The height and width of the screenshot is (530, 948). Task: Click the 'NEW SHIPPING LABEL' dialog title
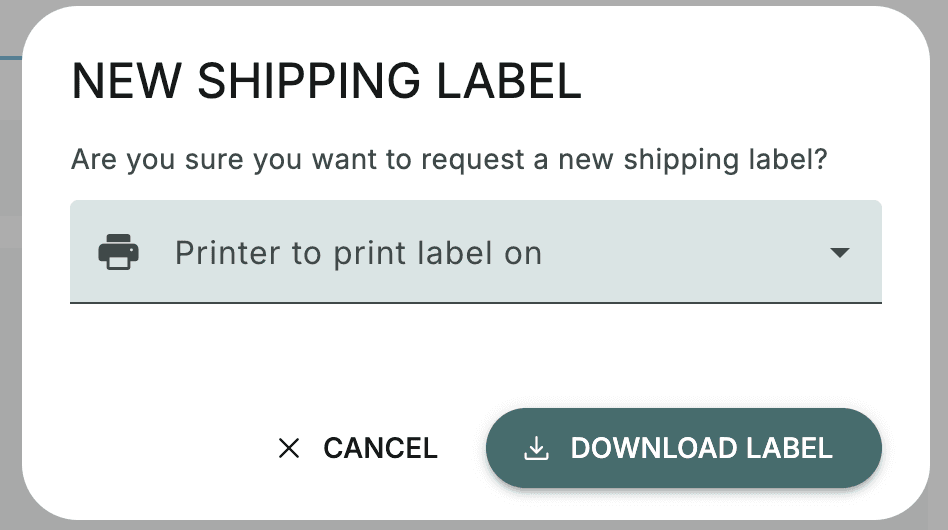click(x=326, y=81)
